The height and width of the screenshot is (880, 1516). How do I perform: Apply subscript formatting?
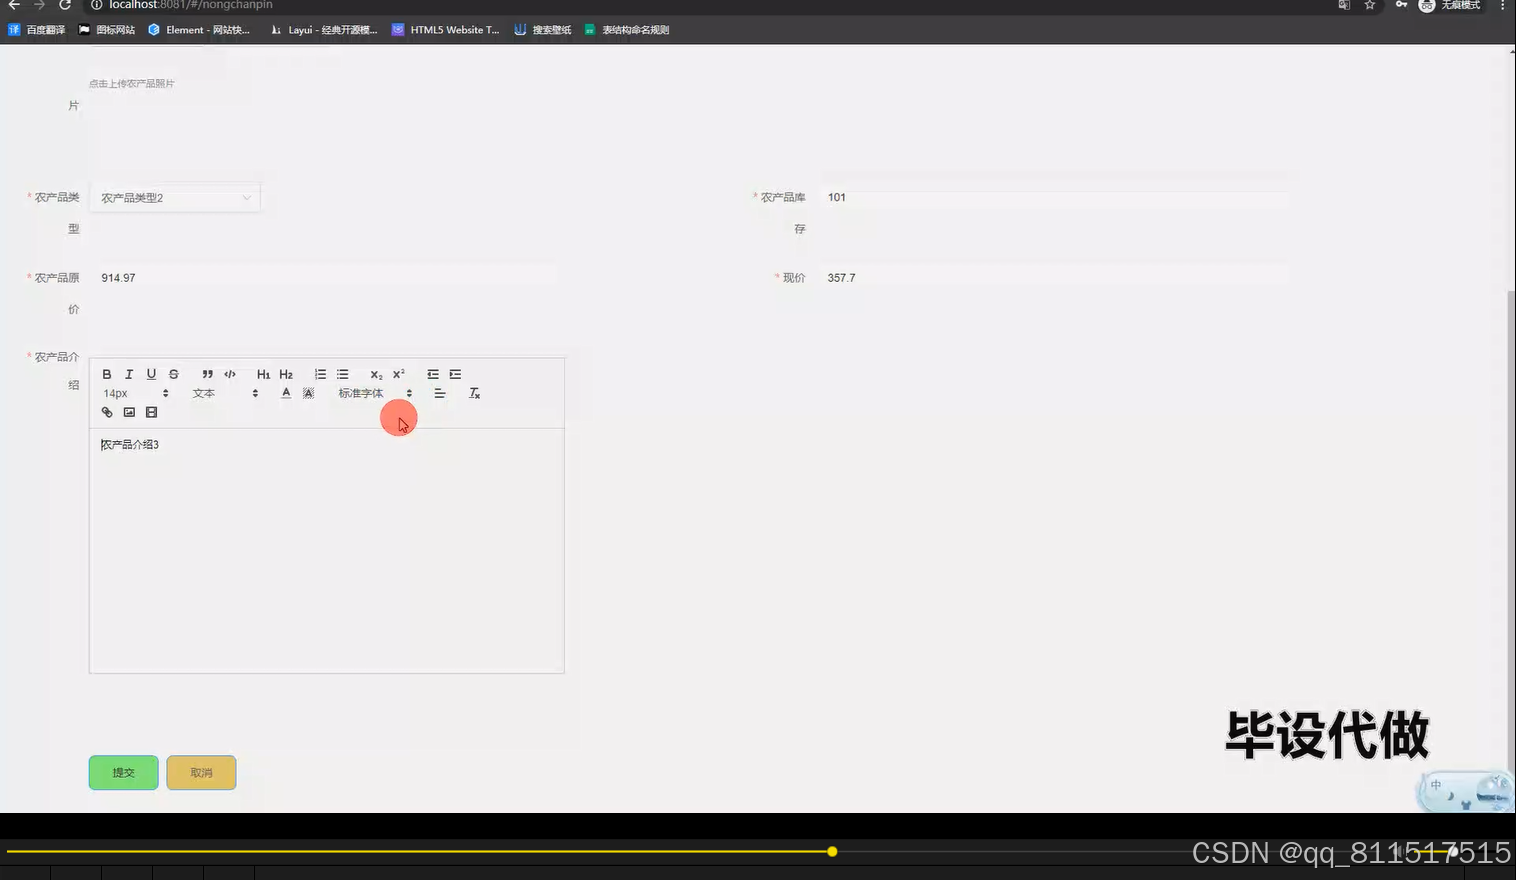tap(376, 374)
